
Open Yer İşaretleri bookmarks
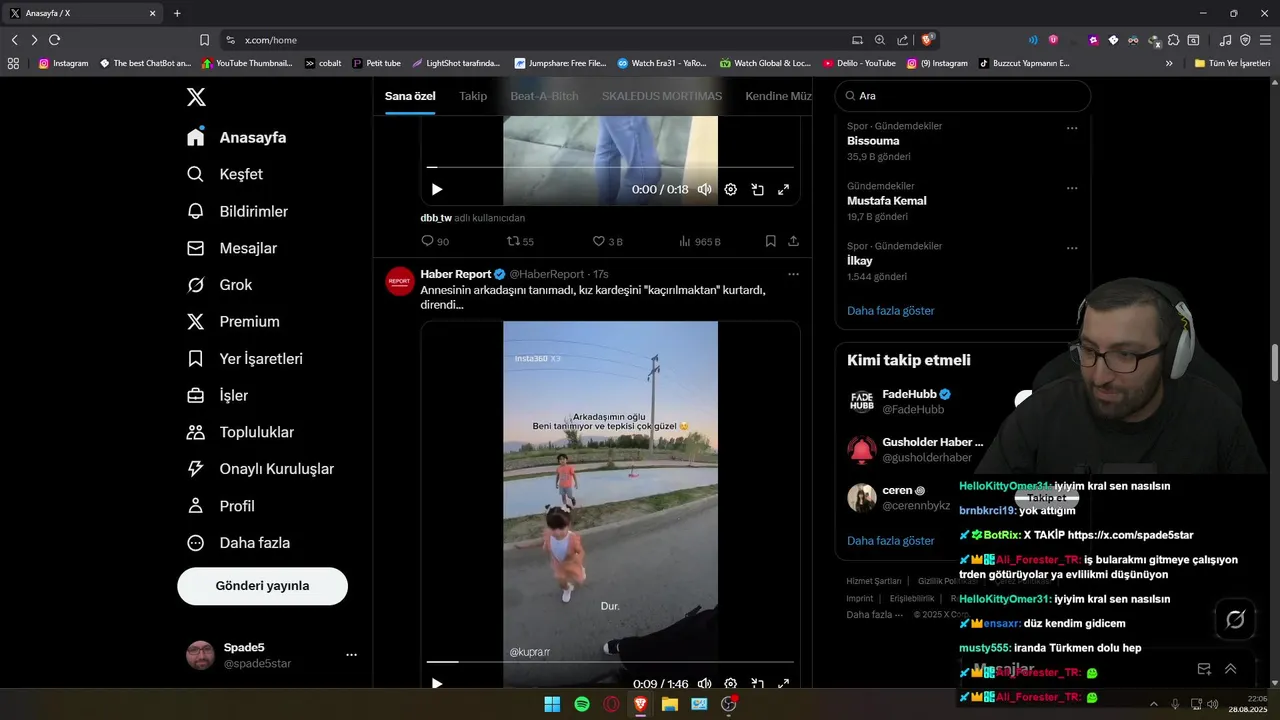coord(245,358)
